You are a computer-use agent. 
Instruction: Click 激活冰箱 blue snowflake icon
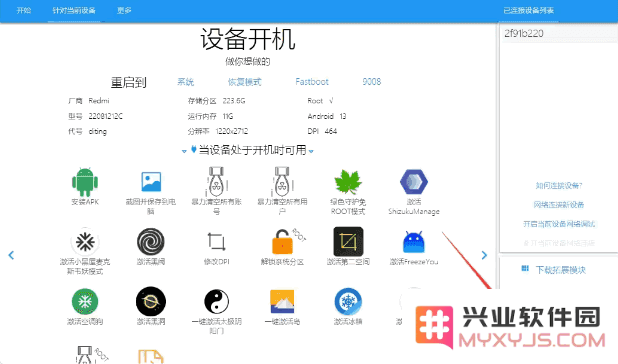348,302
